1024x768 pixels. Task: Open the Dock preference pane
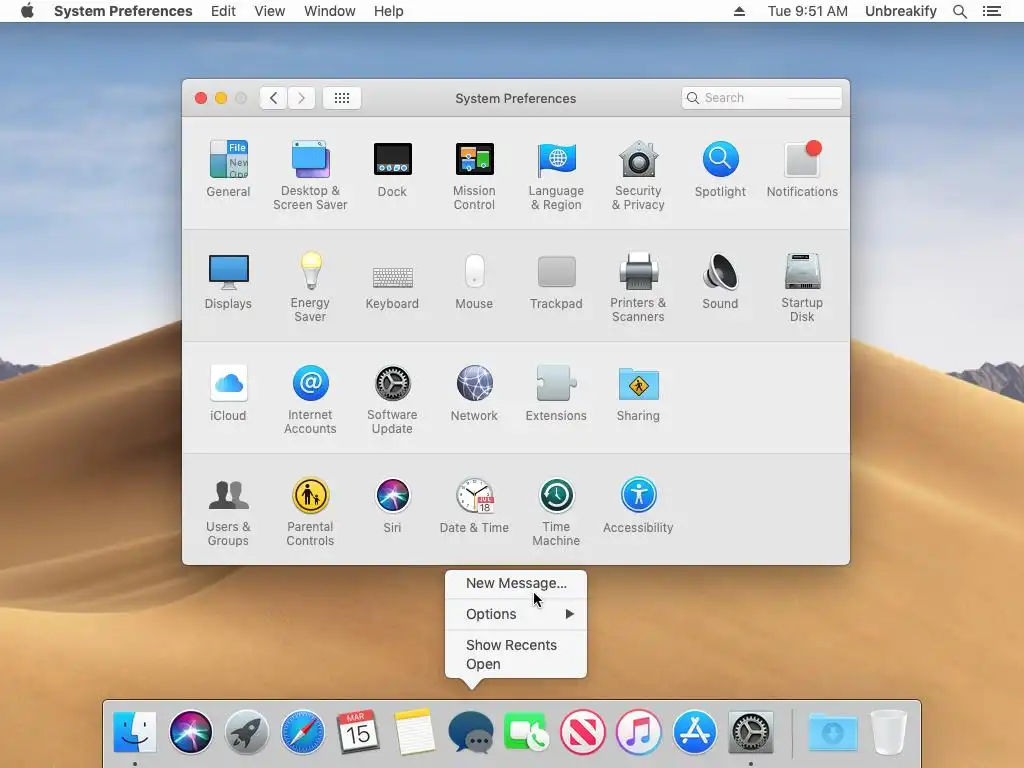[x=392, y=168]
